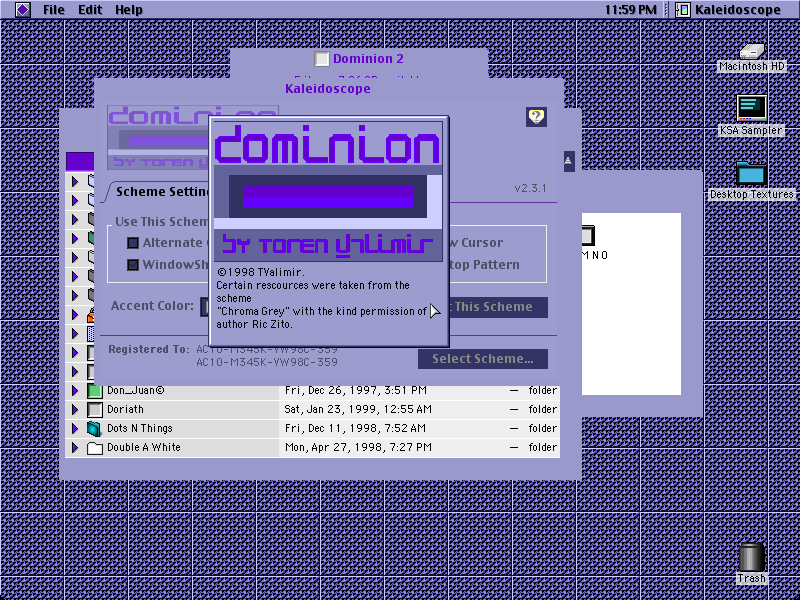Click the Dominion 2 window title
Viewport: 800px width, 600px height.
click(x=368, y=59)
